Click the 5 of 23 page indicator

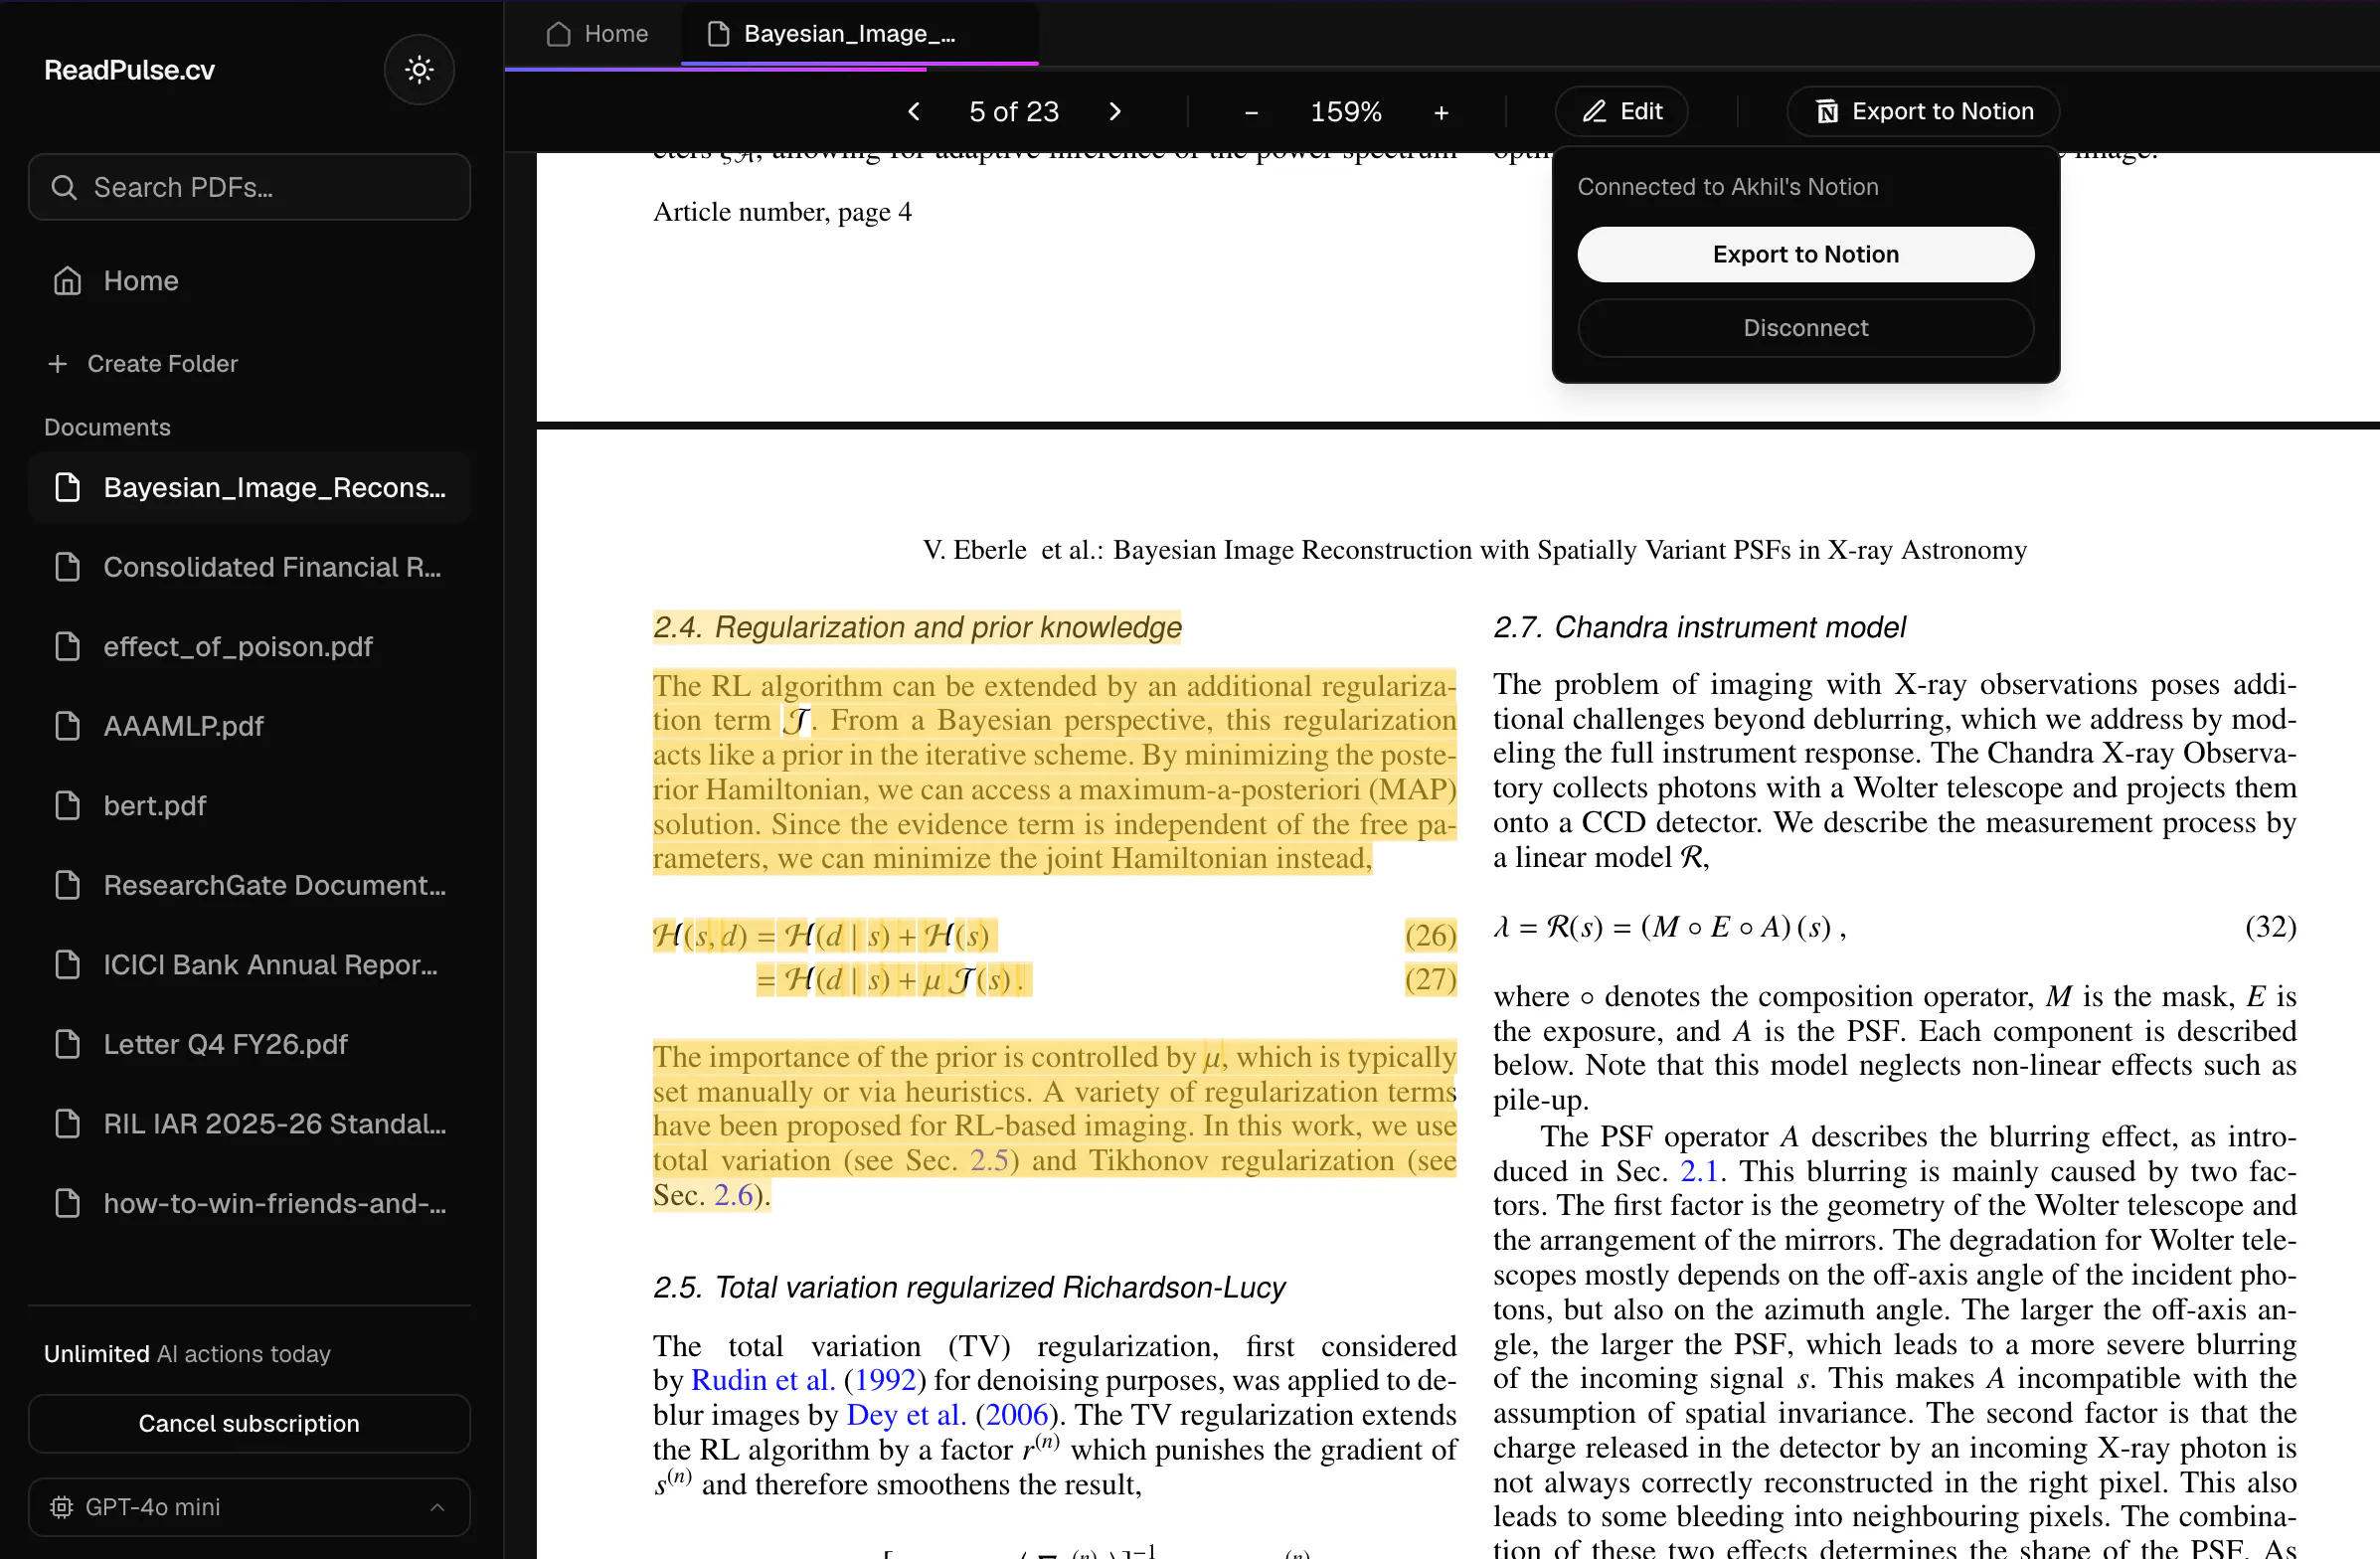click(x=1014, y=112)
